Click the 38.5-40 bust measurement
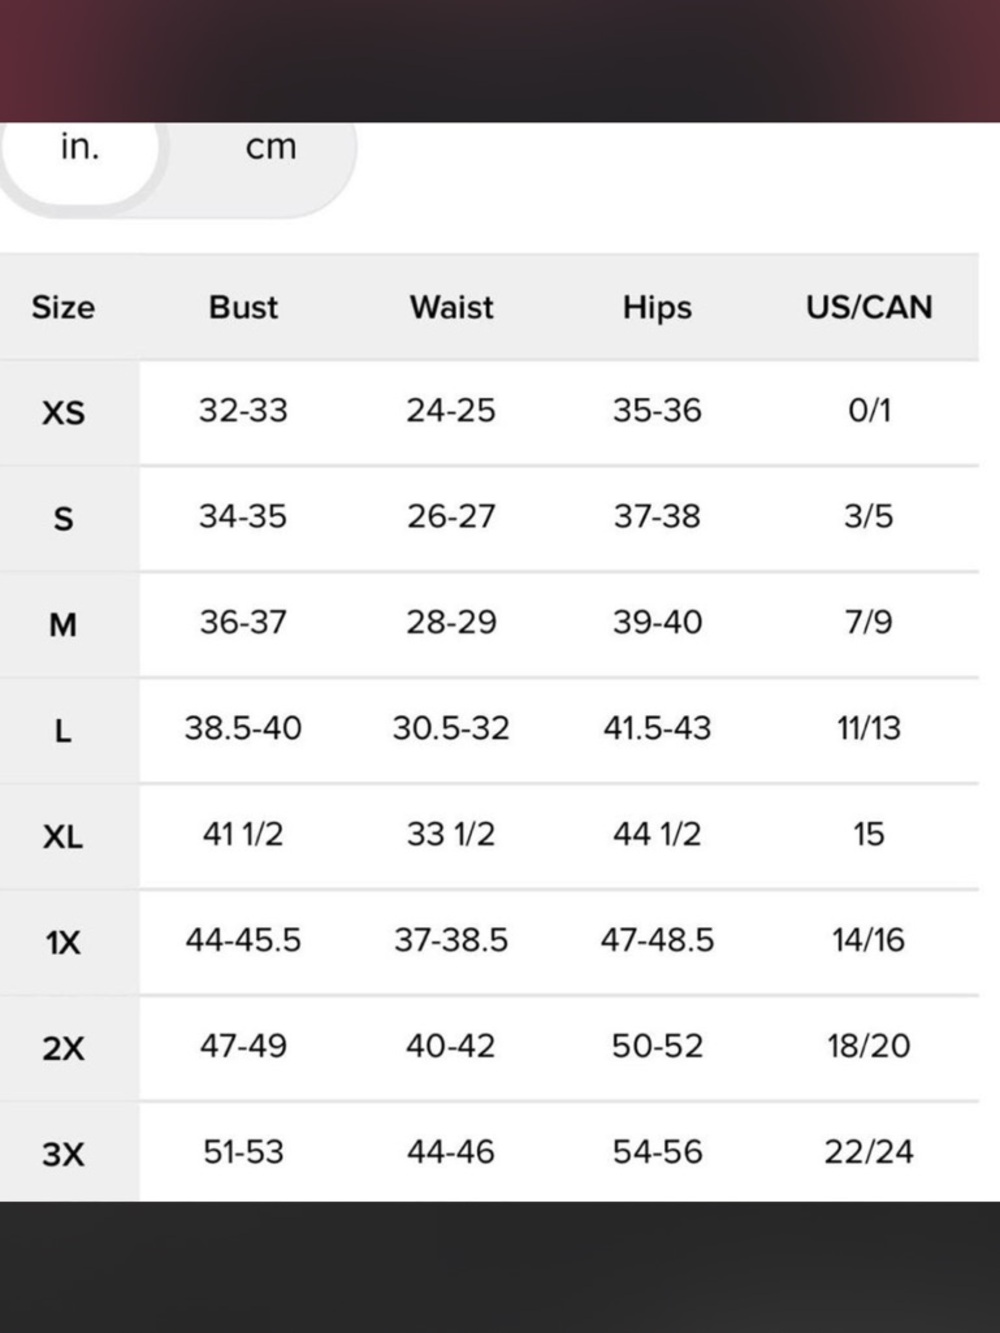Viewport: 1000px width, 1333px height. [243, 728]
